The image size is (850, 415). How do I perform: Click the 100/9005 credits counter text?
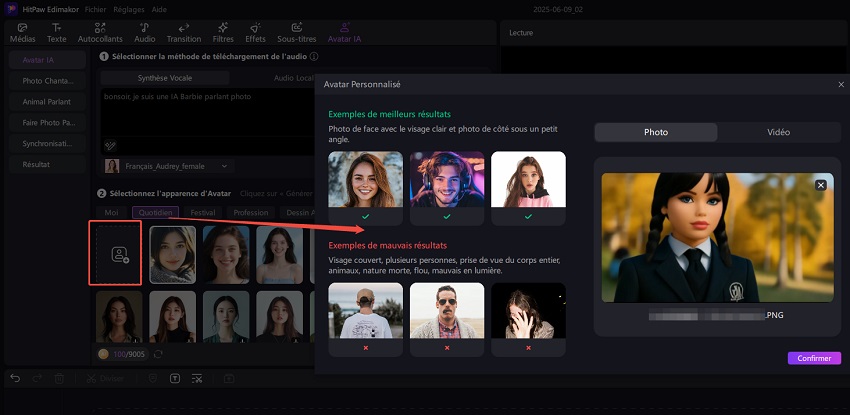click(129, 354)
